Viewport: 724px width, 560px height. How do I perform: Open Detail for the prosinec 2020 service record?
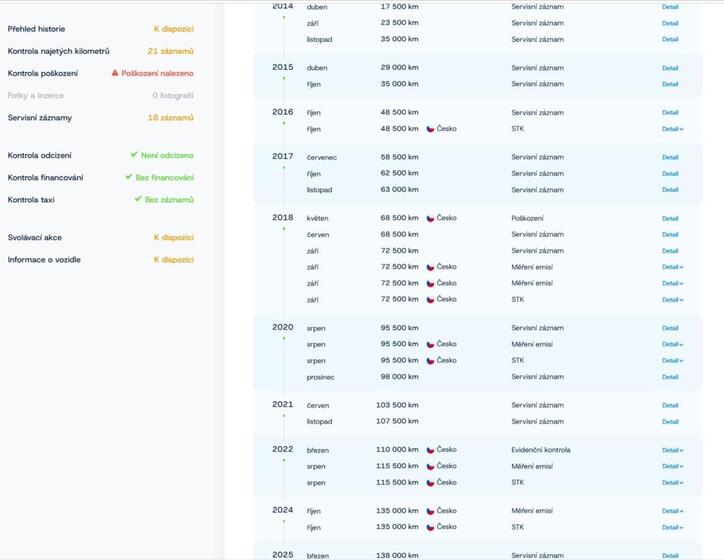670,377
